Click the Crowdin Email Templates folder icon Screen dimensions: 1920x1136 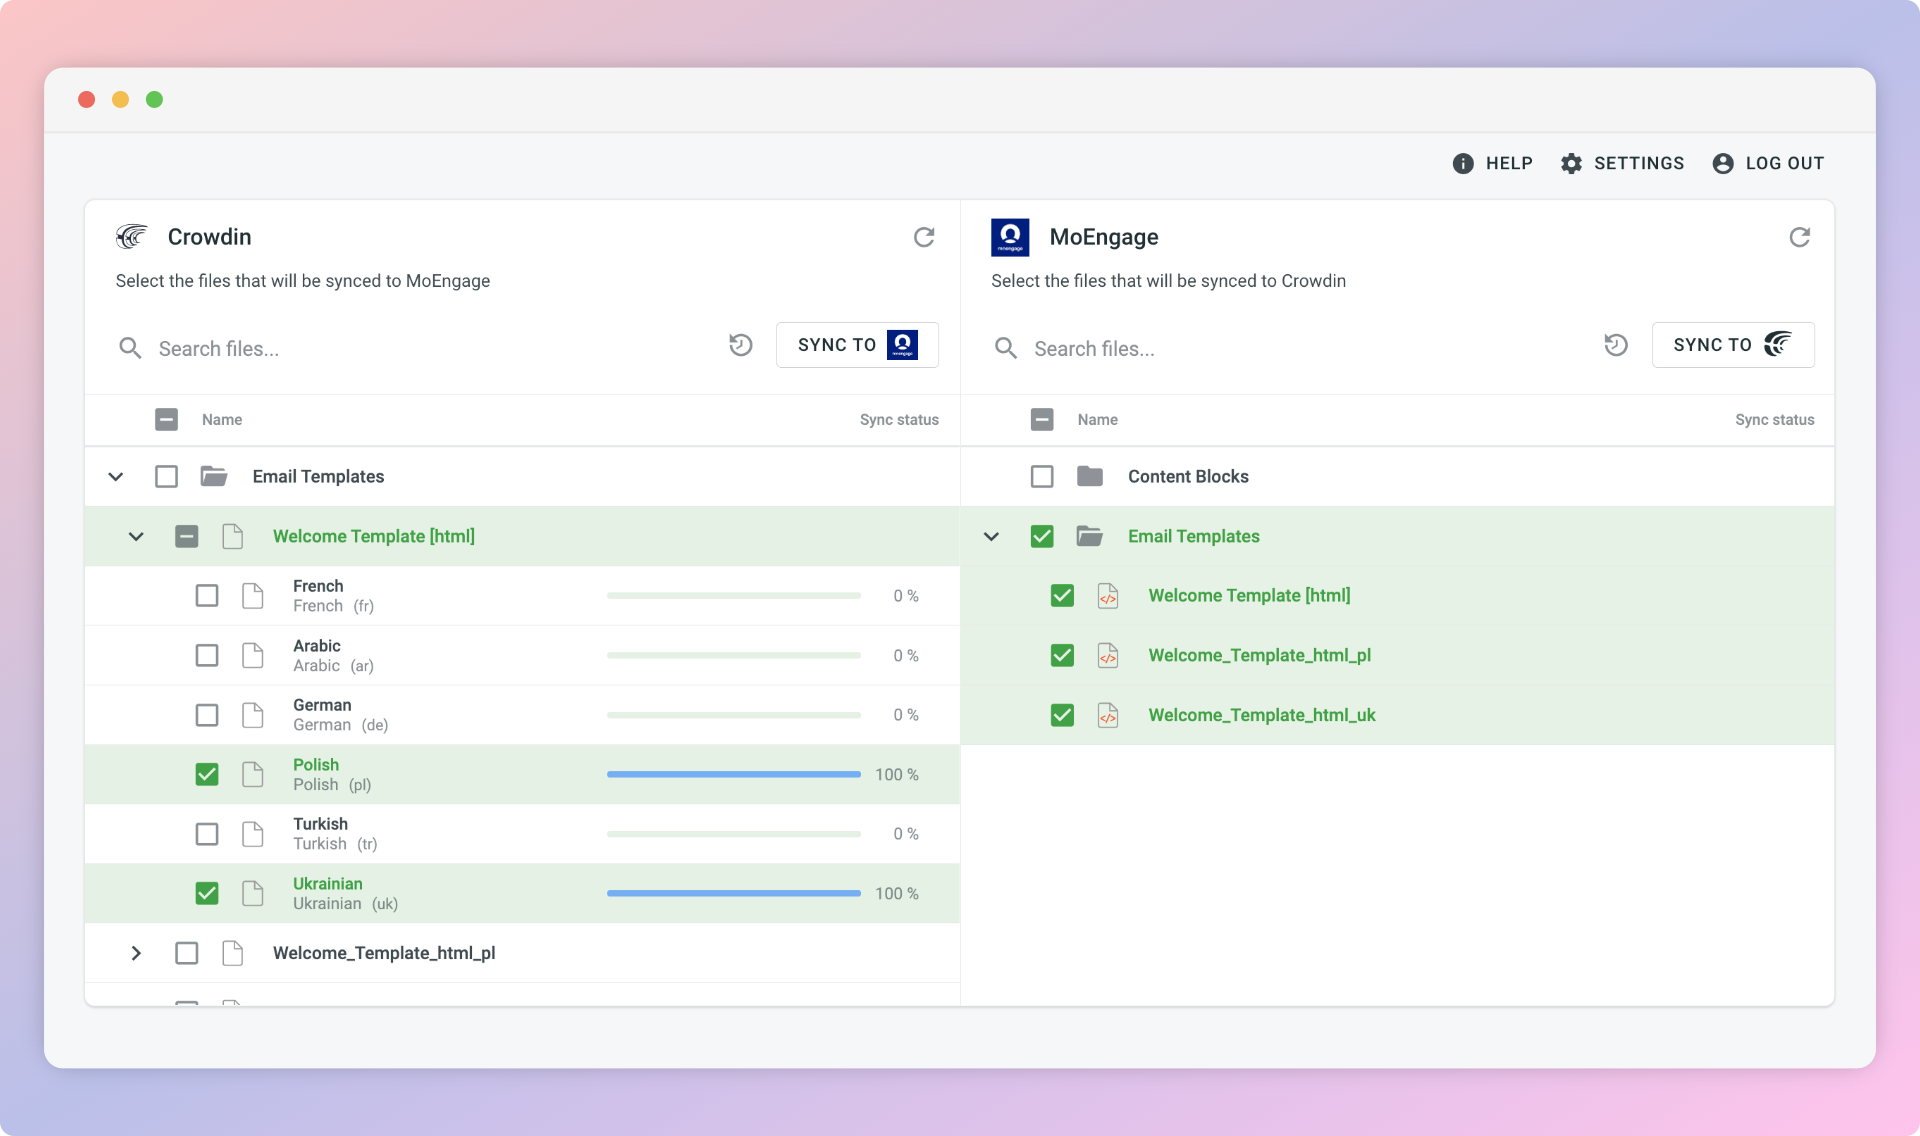[x=214, y=476]
